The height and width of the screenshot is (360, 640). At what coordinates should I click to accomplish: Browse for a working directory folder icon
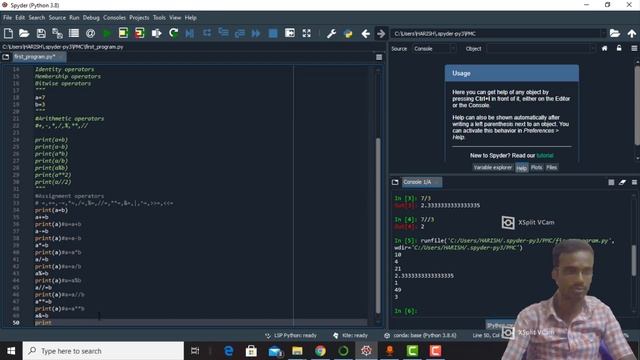coord(615,33)
